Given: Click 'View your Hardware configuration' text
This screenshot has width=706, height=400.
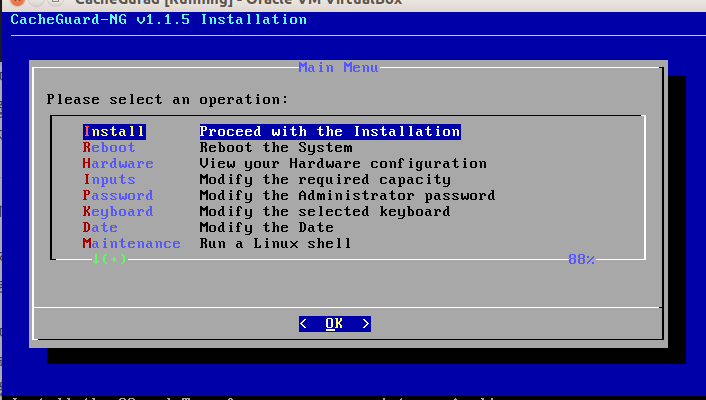Looking at the screenshot, I should [x=343, y=164].
